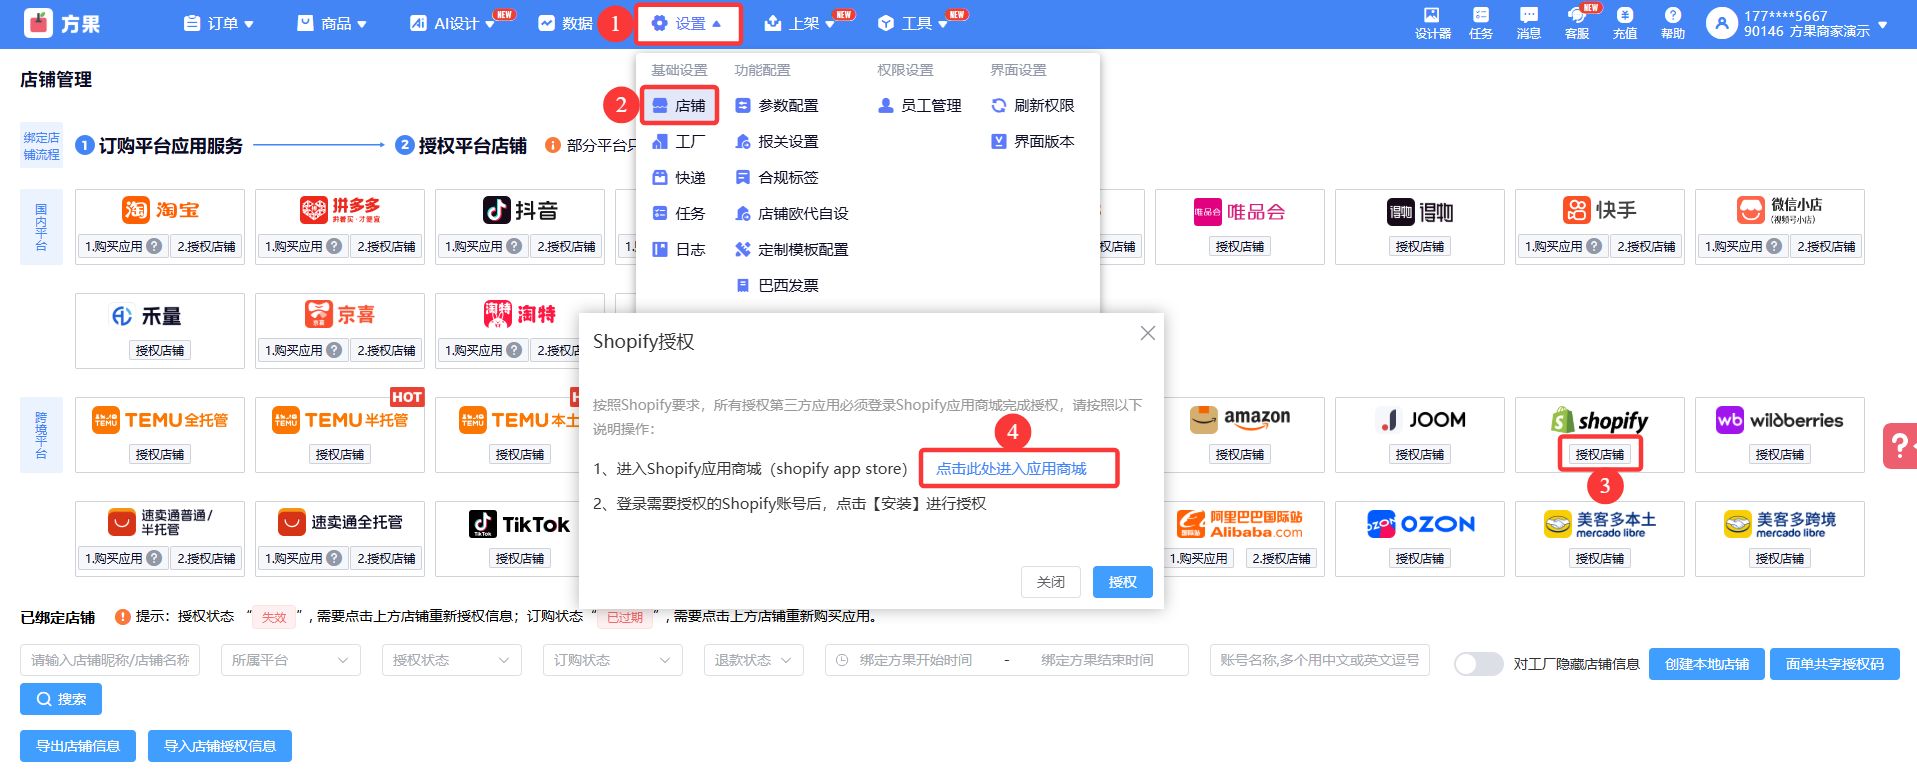Click 授权店铺 under shopify
The height and width of the screenshot is (770, 1917).
(1600, 454)
